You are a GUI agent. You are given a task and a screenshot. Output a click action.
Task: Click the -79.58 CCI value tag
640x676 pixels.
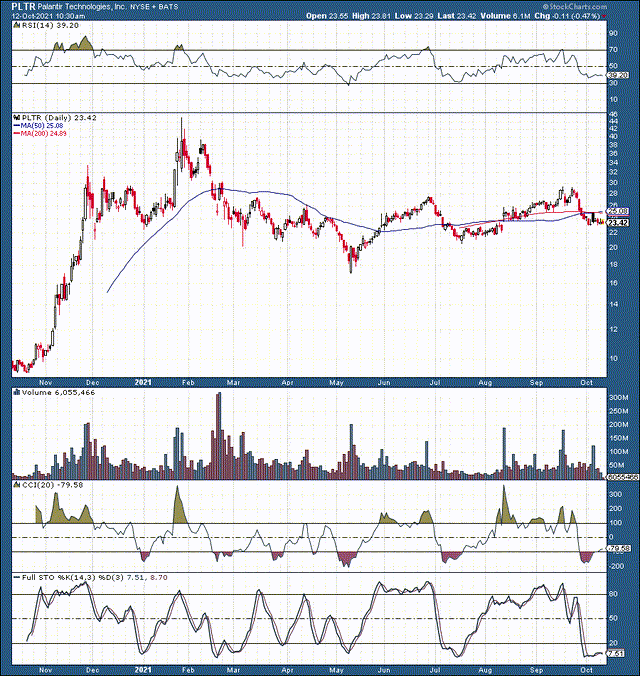pyautogui.click(x=618, y=548)
